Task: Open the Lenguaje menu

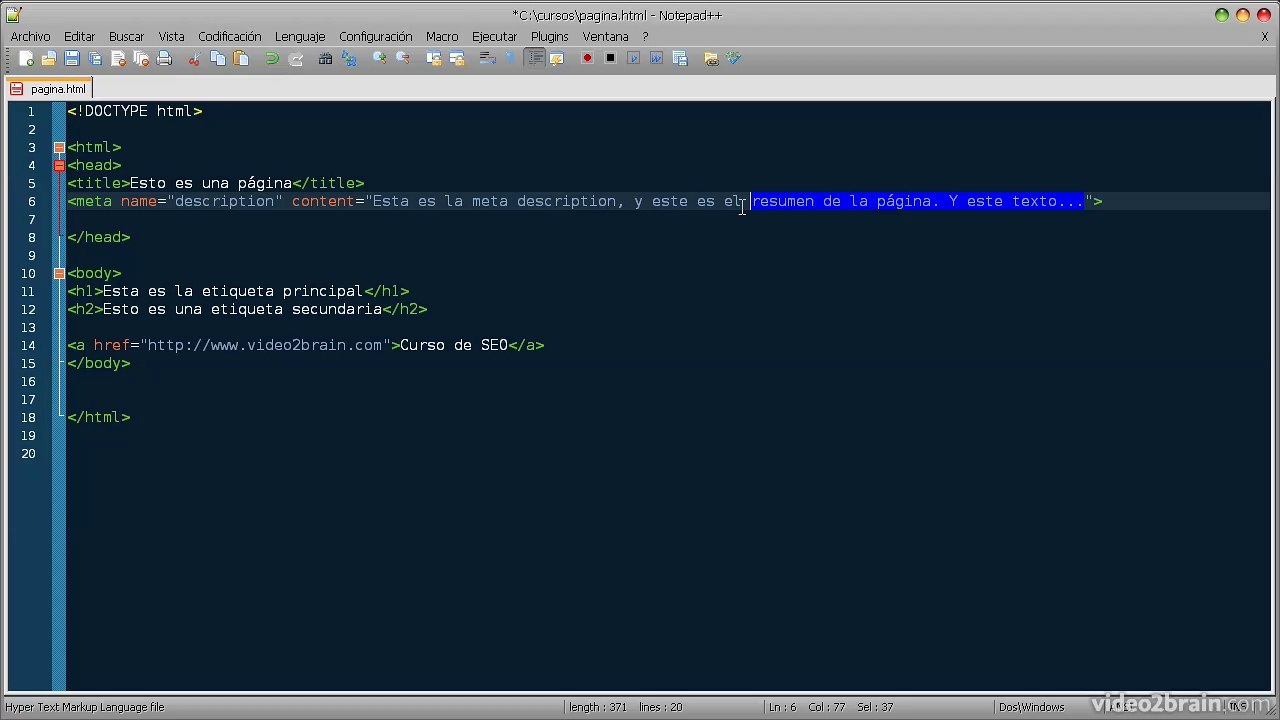Action: [300, 37]
